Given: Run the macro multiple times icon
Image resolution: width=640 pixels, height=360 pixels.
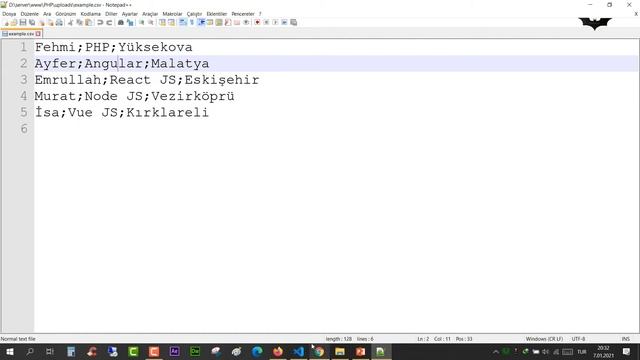Looking at the screenshot, I should (x=284, y=22).
